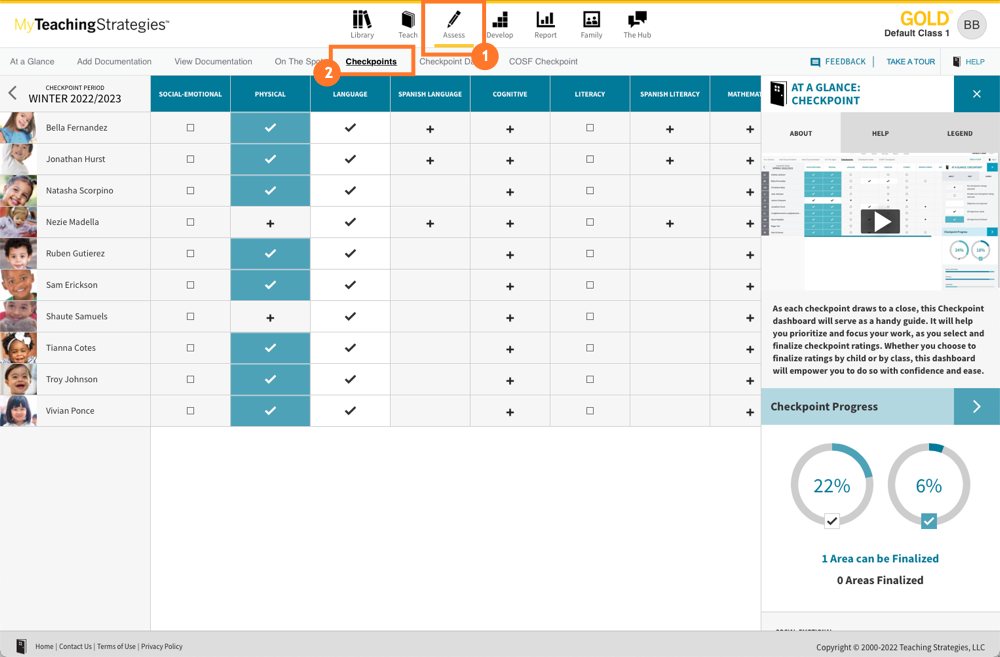Check Bella Fernandez's Social-Emotional checkbox

pyautogui.click(x=190, y=128)
